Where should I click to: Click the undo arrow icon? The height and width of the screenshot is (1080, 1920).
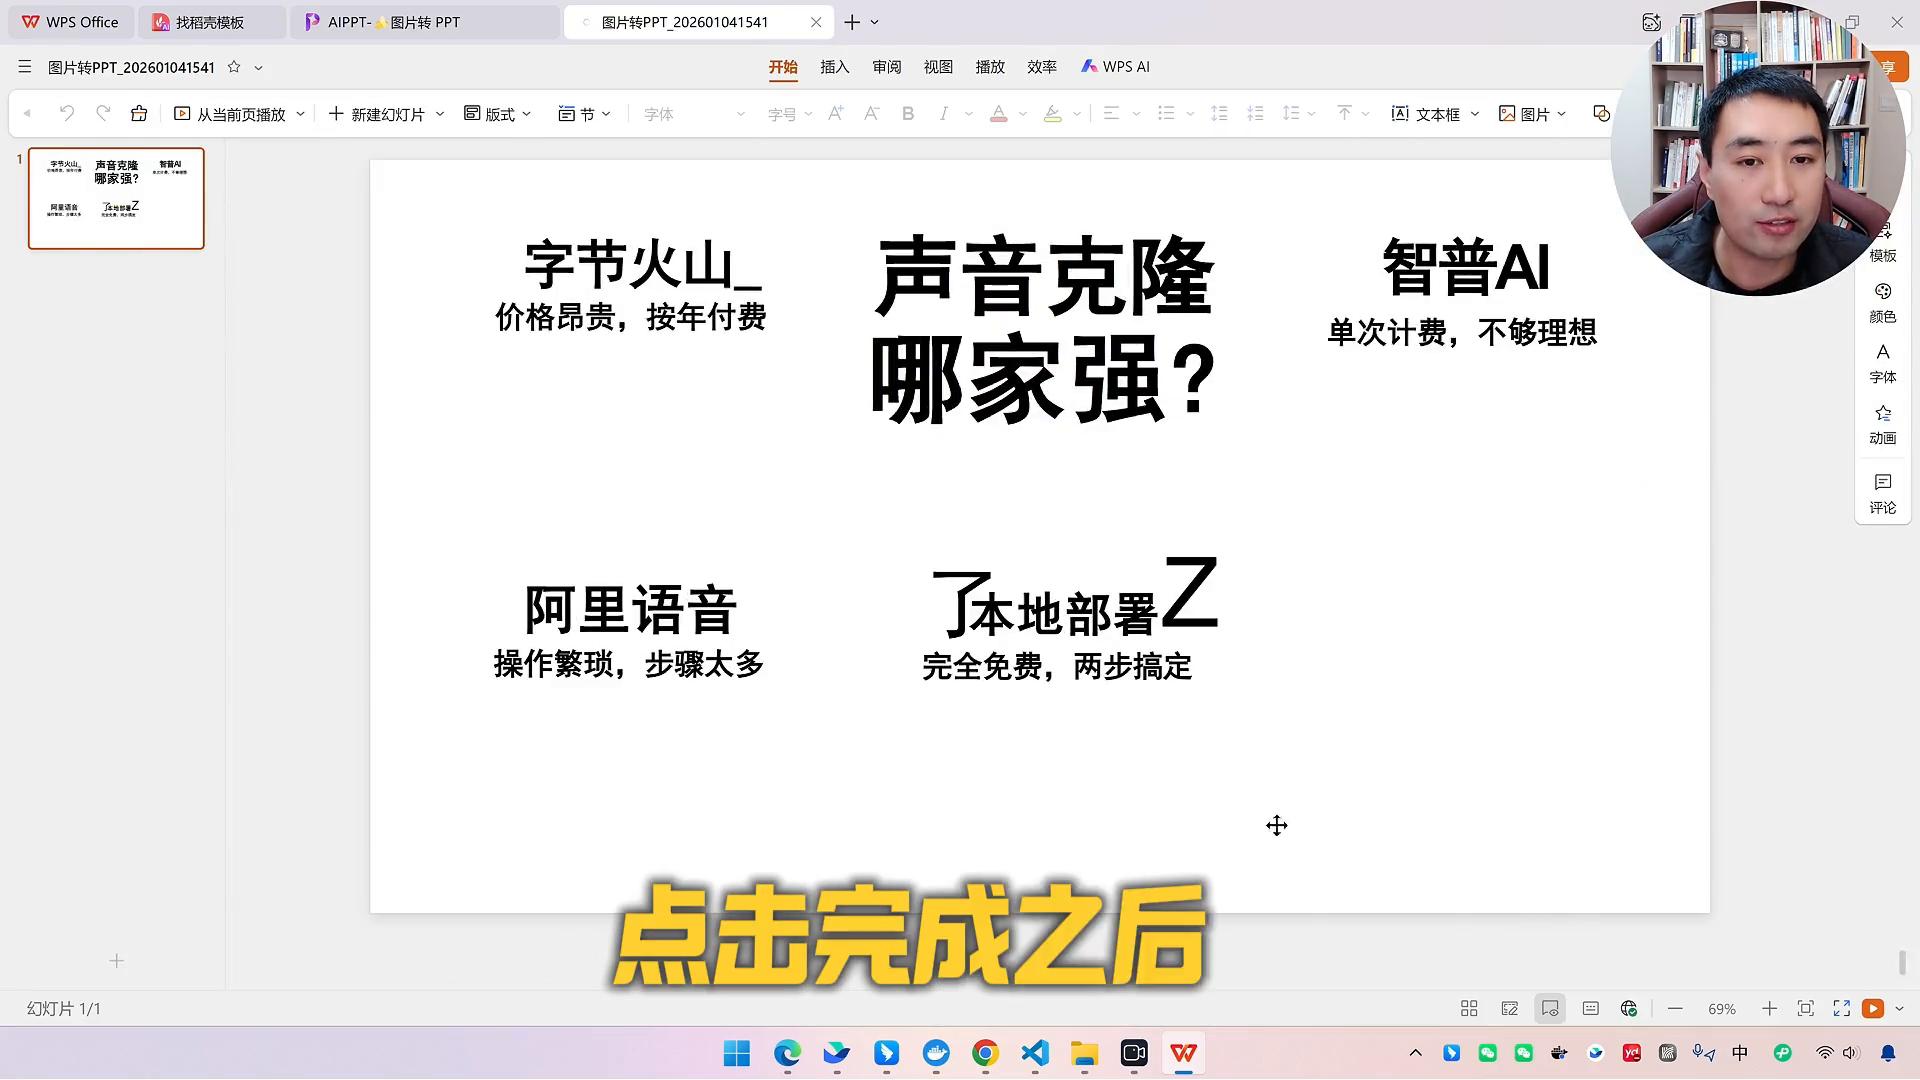tap(66, 114)
